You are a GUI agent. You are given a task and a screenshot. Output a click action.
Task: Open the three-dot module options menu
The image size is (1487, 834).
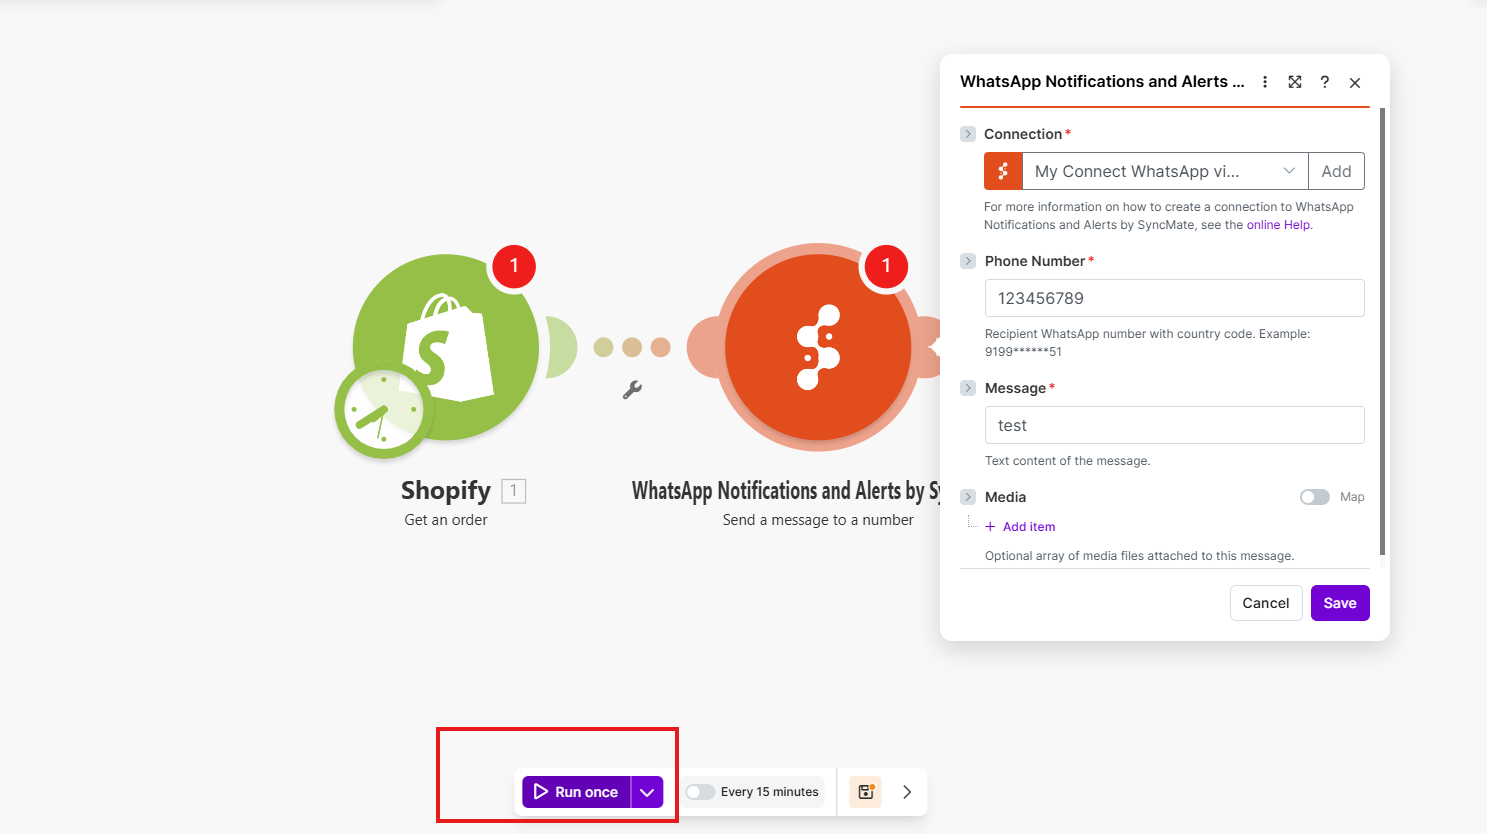1265,82
